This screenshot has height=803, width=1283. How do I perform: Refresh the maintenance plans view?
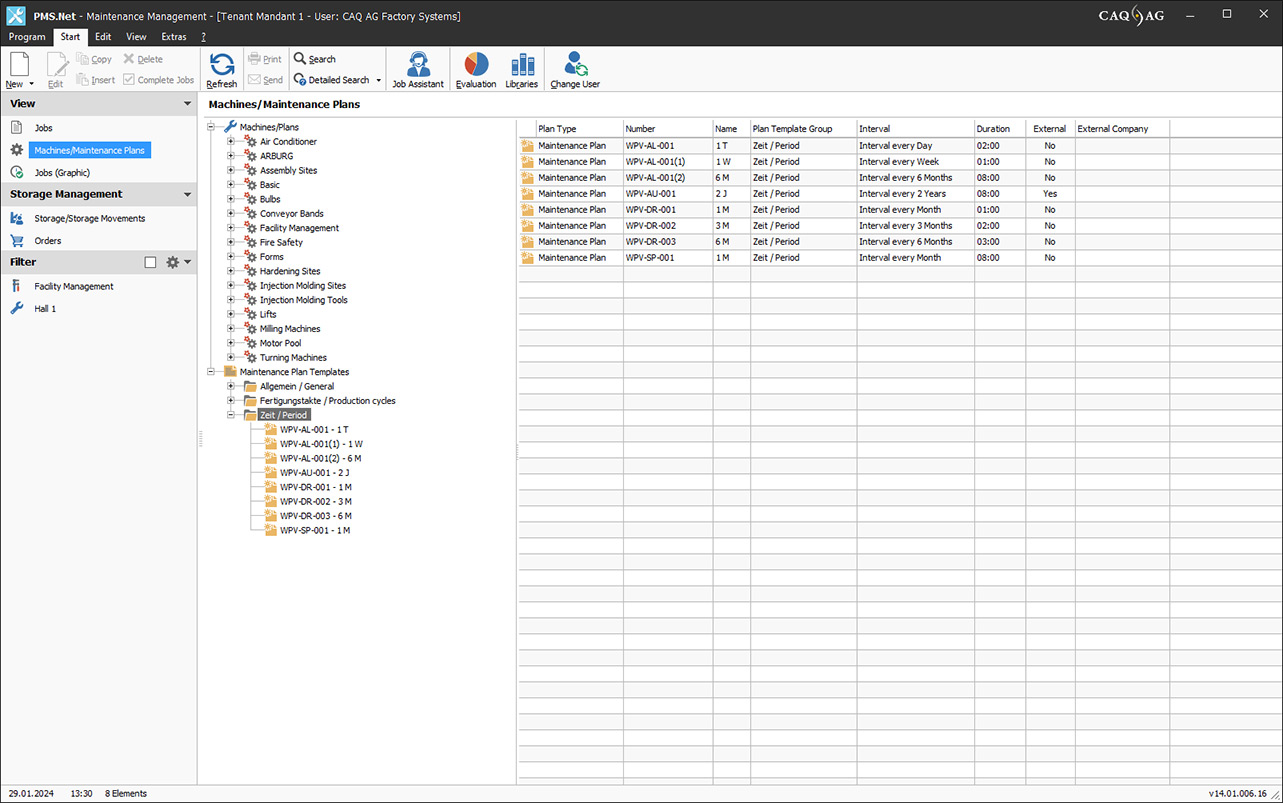point(222,70)
